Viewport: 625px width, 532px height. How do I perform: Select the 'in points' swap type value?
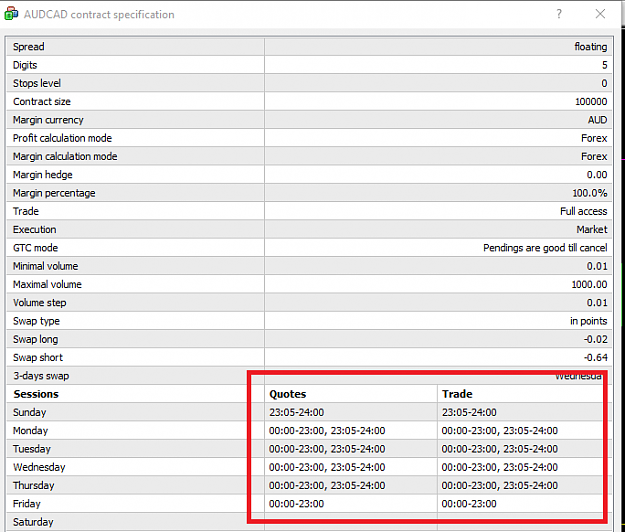coord(588,321)
